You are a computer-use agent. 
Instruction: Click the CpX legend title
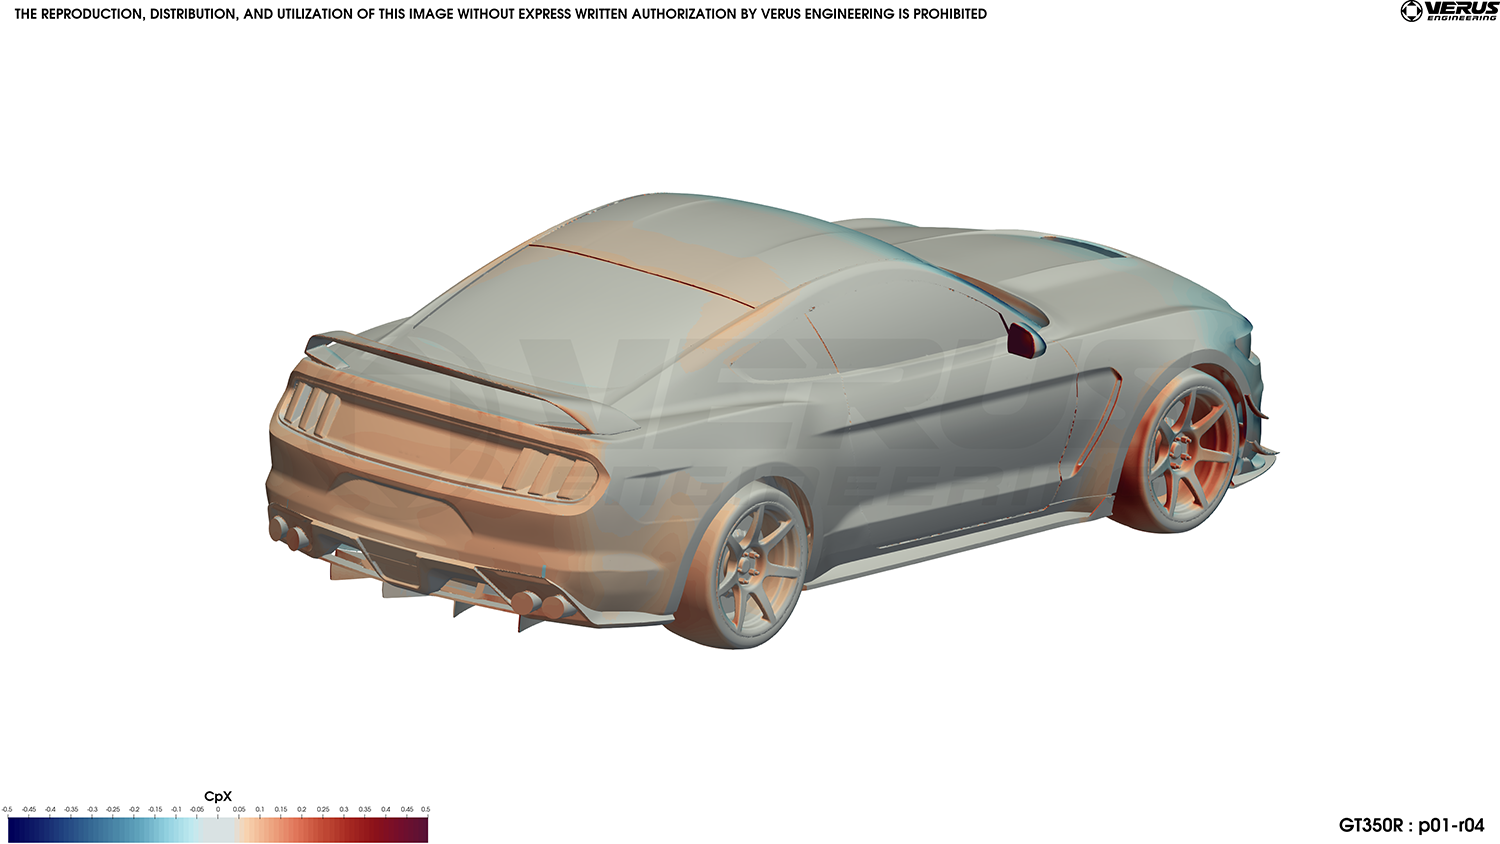point(217,797)
